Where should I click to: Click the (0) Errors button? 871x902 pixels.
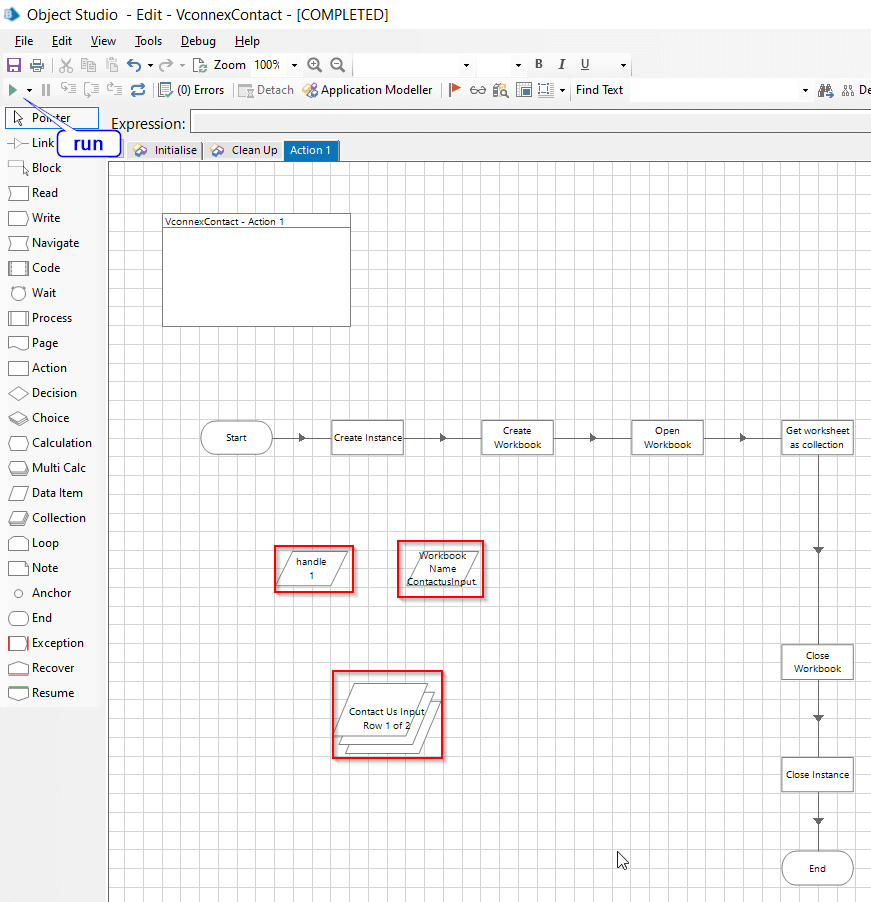coord(192,90)
